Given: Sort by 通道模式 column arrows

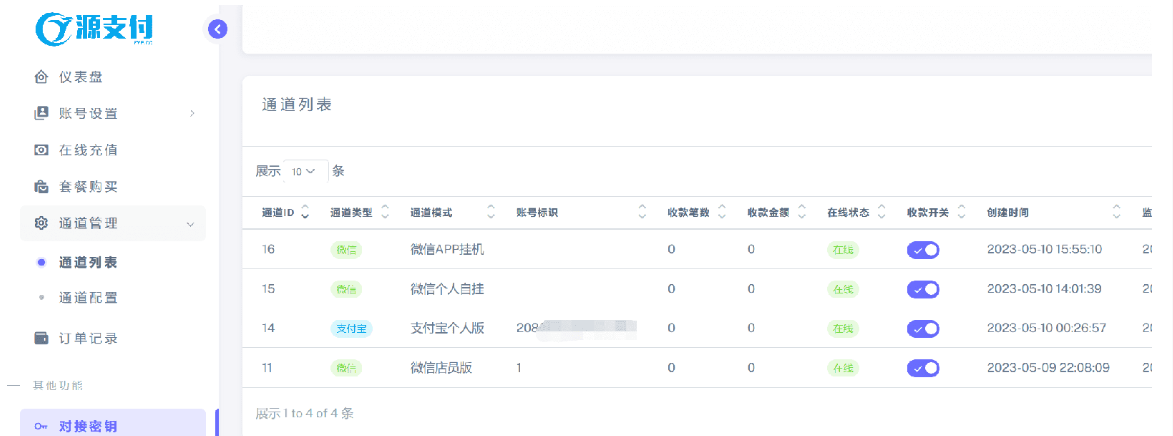Looking at the screenshot, I should pyautogui.click(x=491, y=212).
